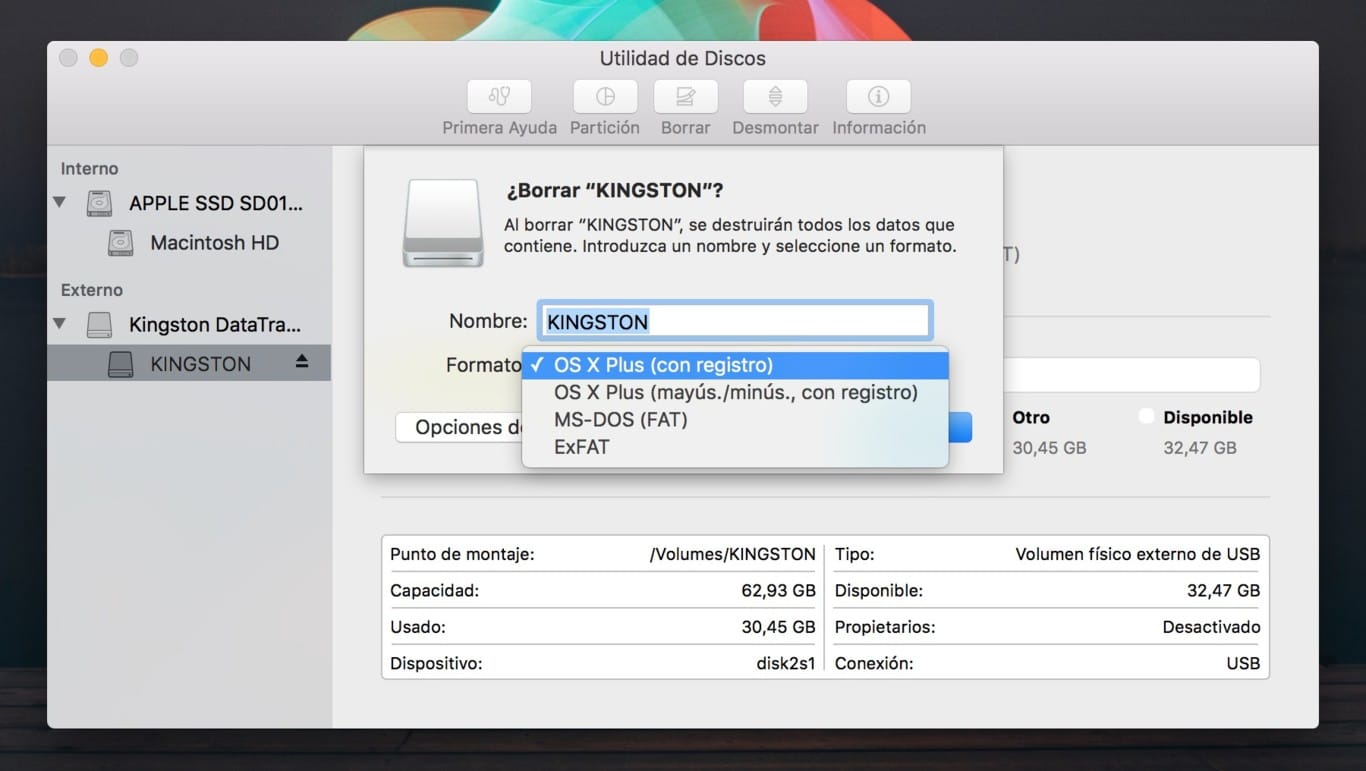
Task: Click the USB connection value
Action: 1243,663
